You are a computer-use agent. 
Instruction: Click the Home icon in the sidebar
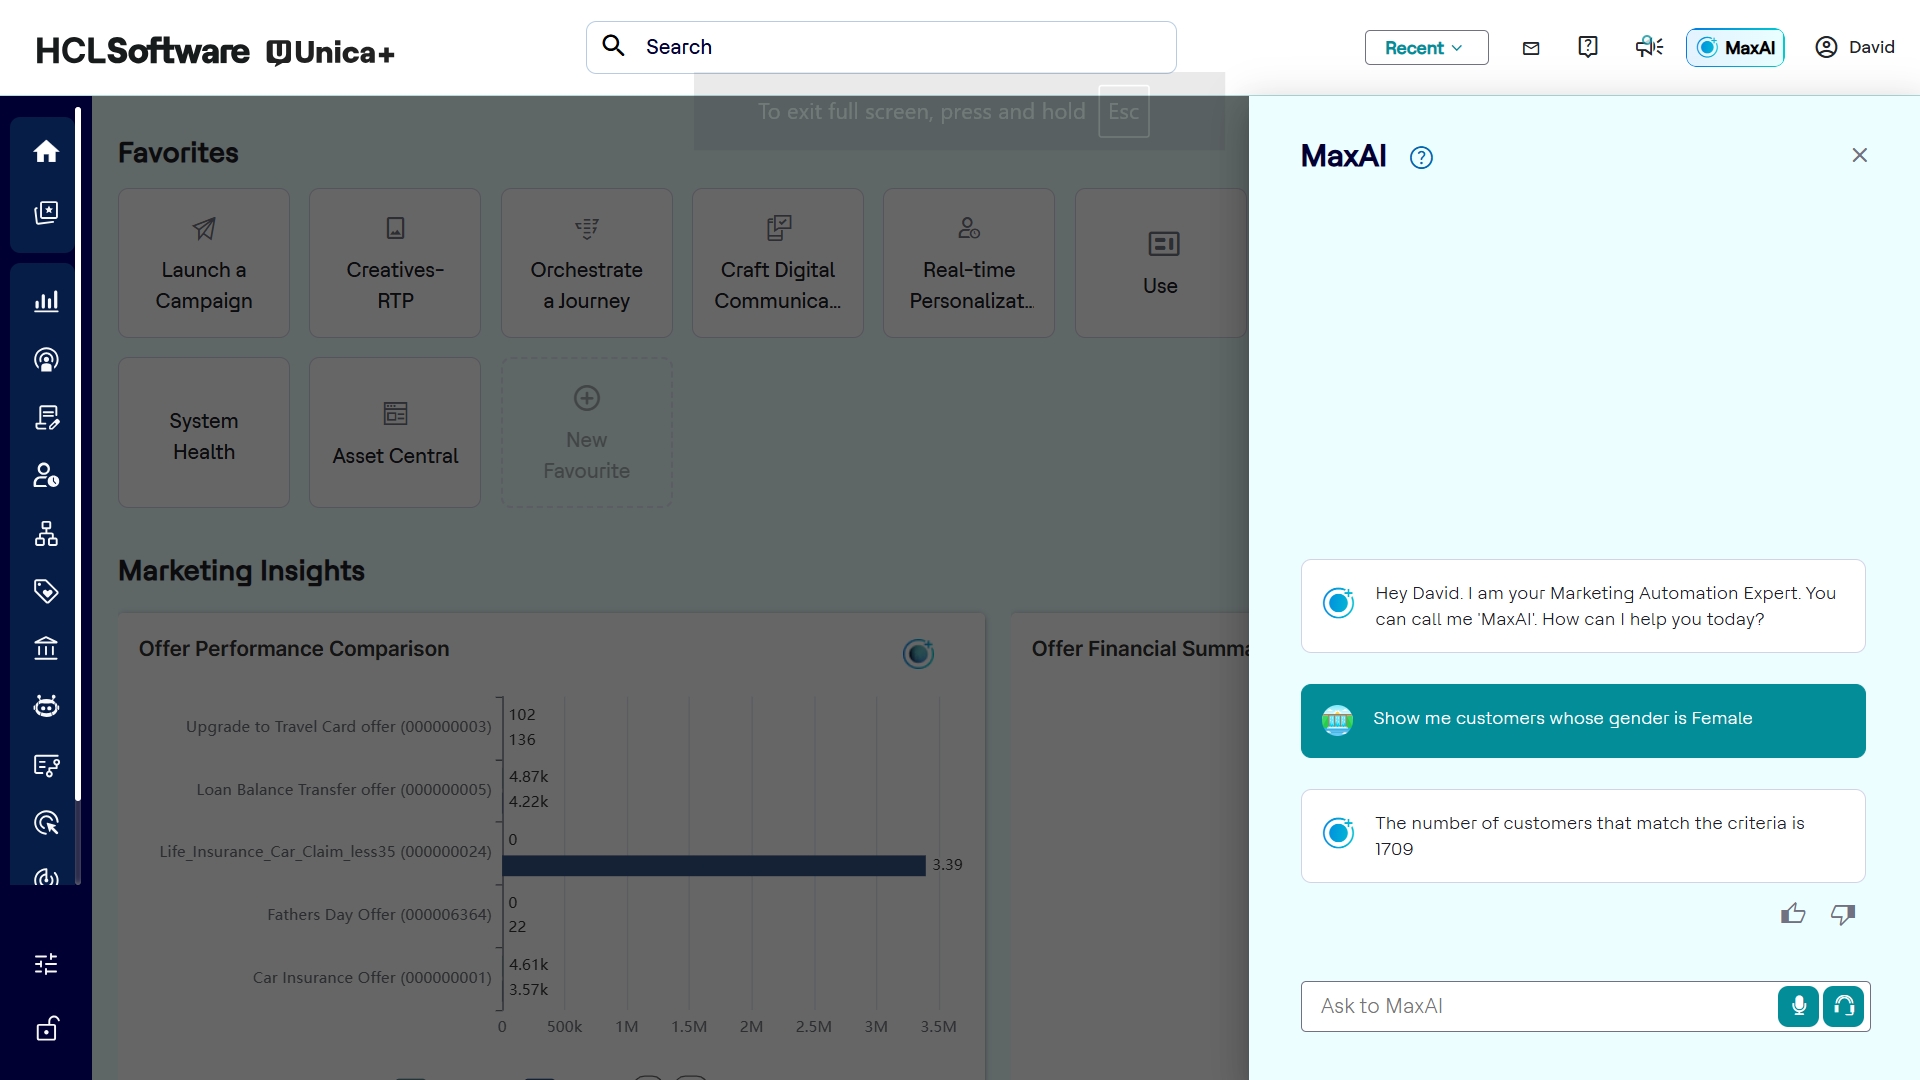[x=46, y=151]
